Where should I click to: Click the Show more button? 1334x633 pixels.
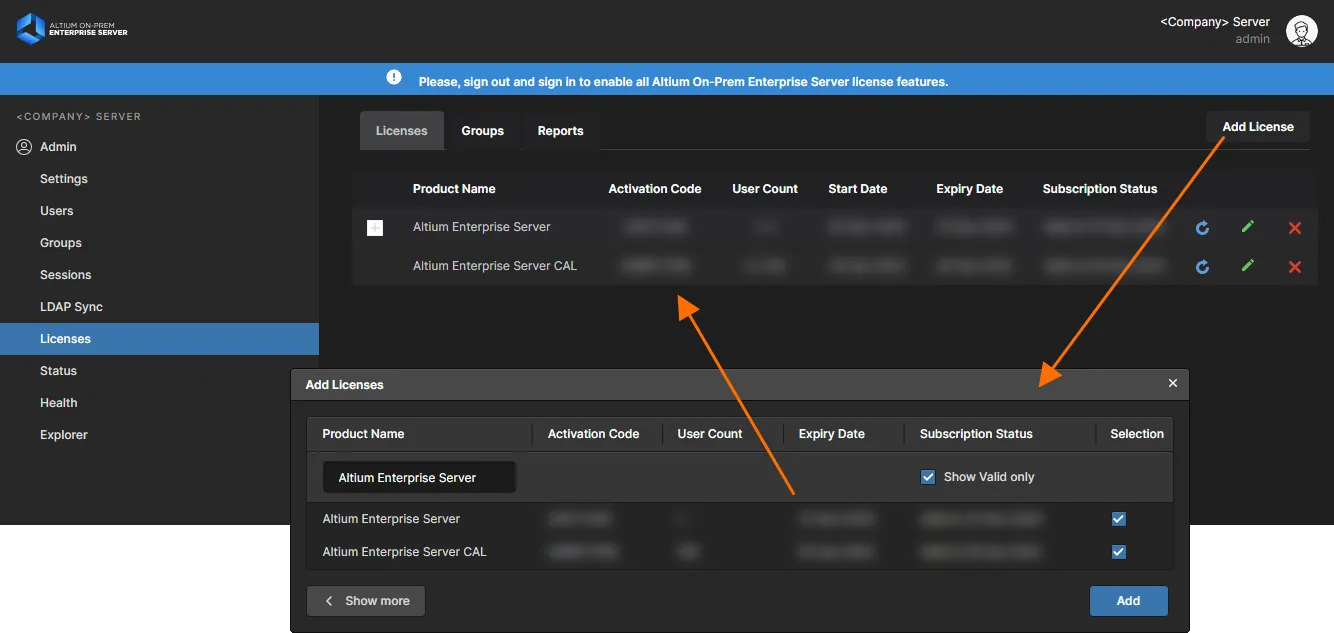pyautogui.click(x=366, y=601)
